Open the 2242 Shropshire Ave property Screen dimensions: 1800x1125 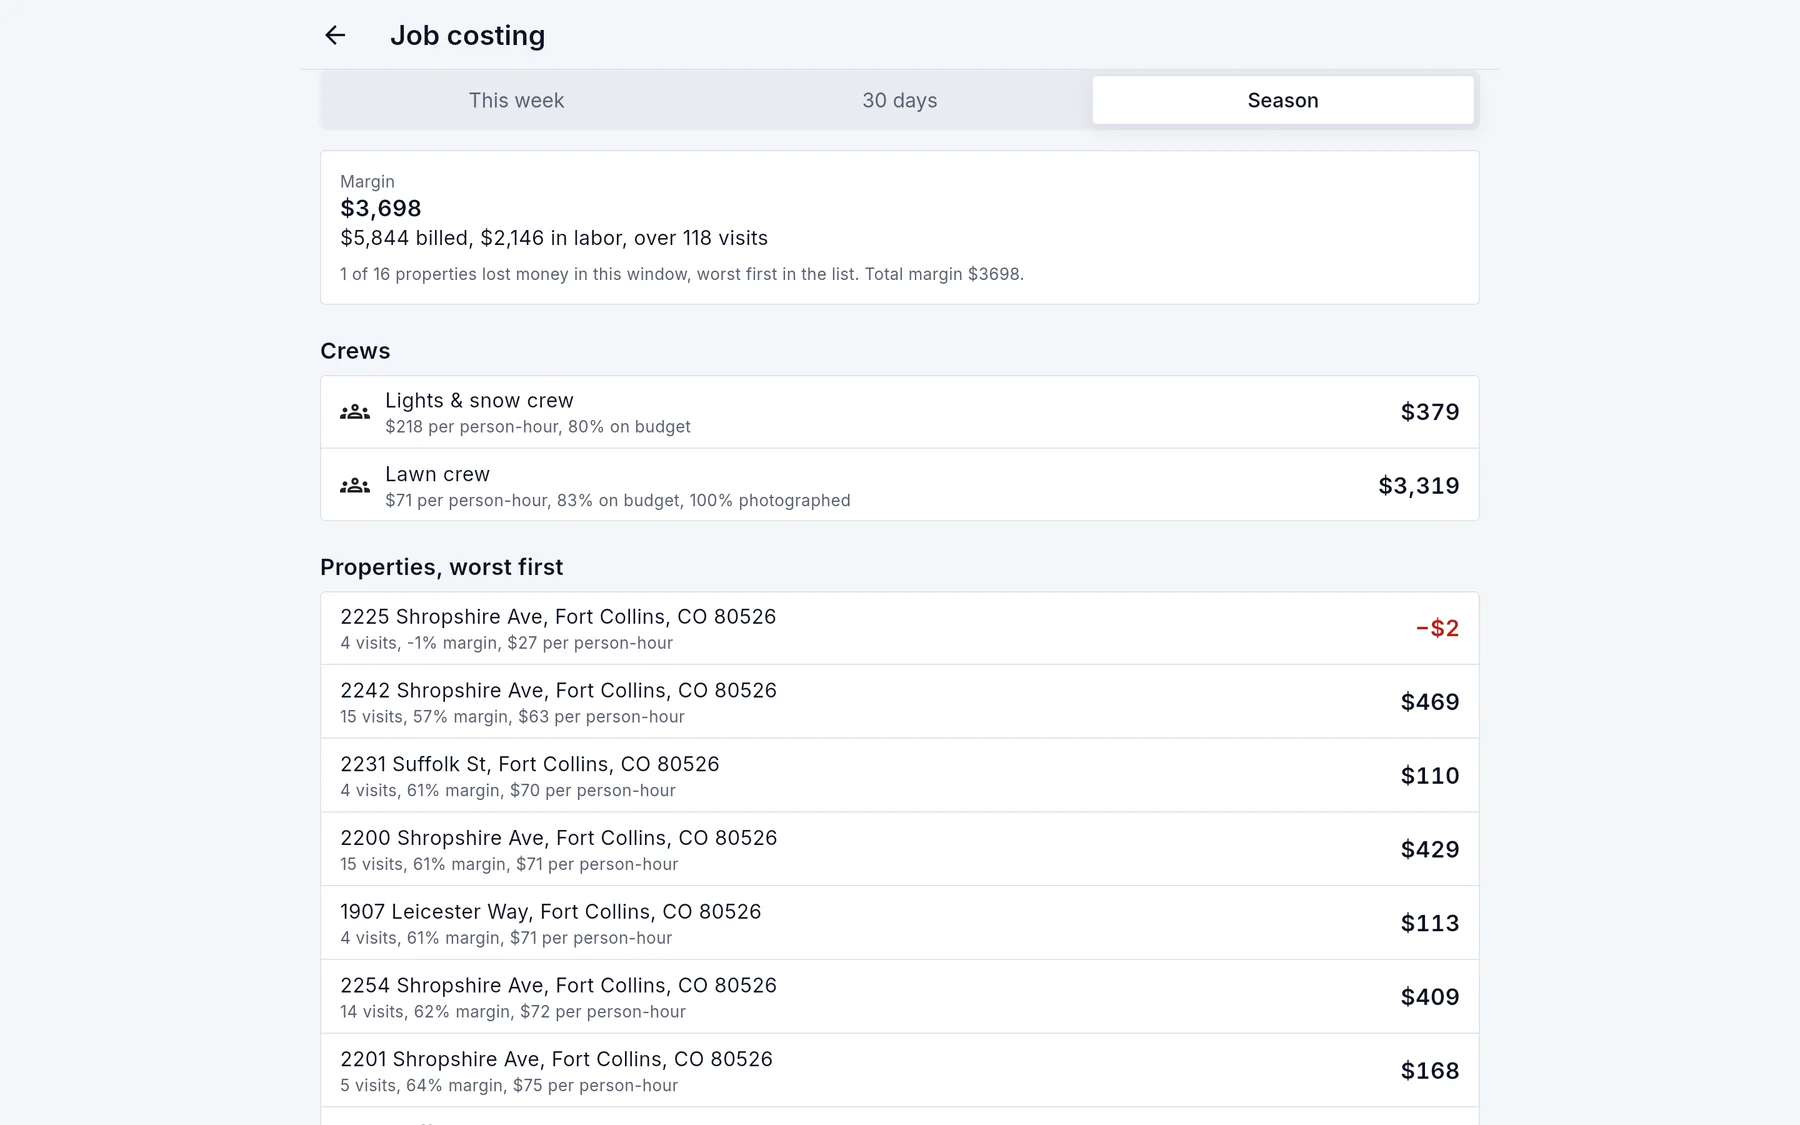[900, 702]
